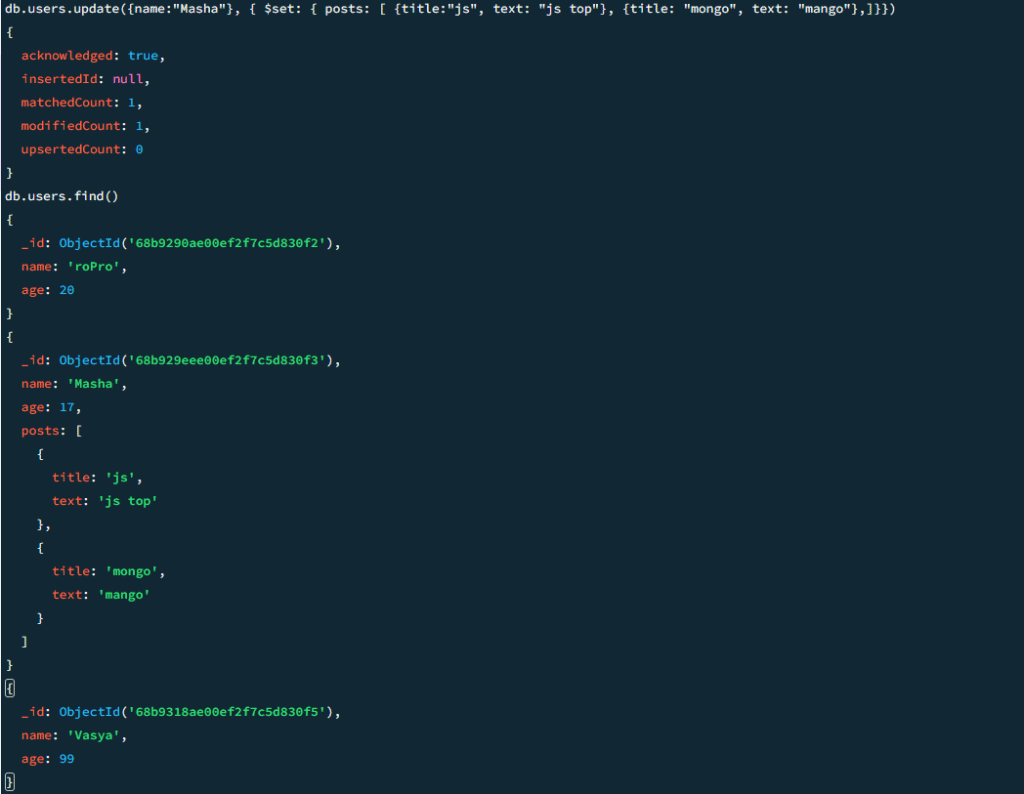Click the age value 17
The width and height of the screenshot is (1024, 794).
(x=66, y=407)
